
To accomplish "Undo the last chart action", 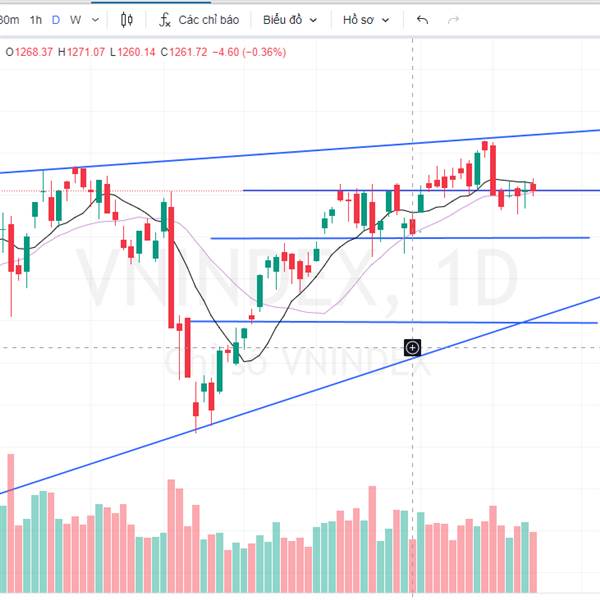I will point(422,19).
